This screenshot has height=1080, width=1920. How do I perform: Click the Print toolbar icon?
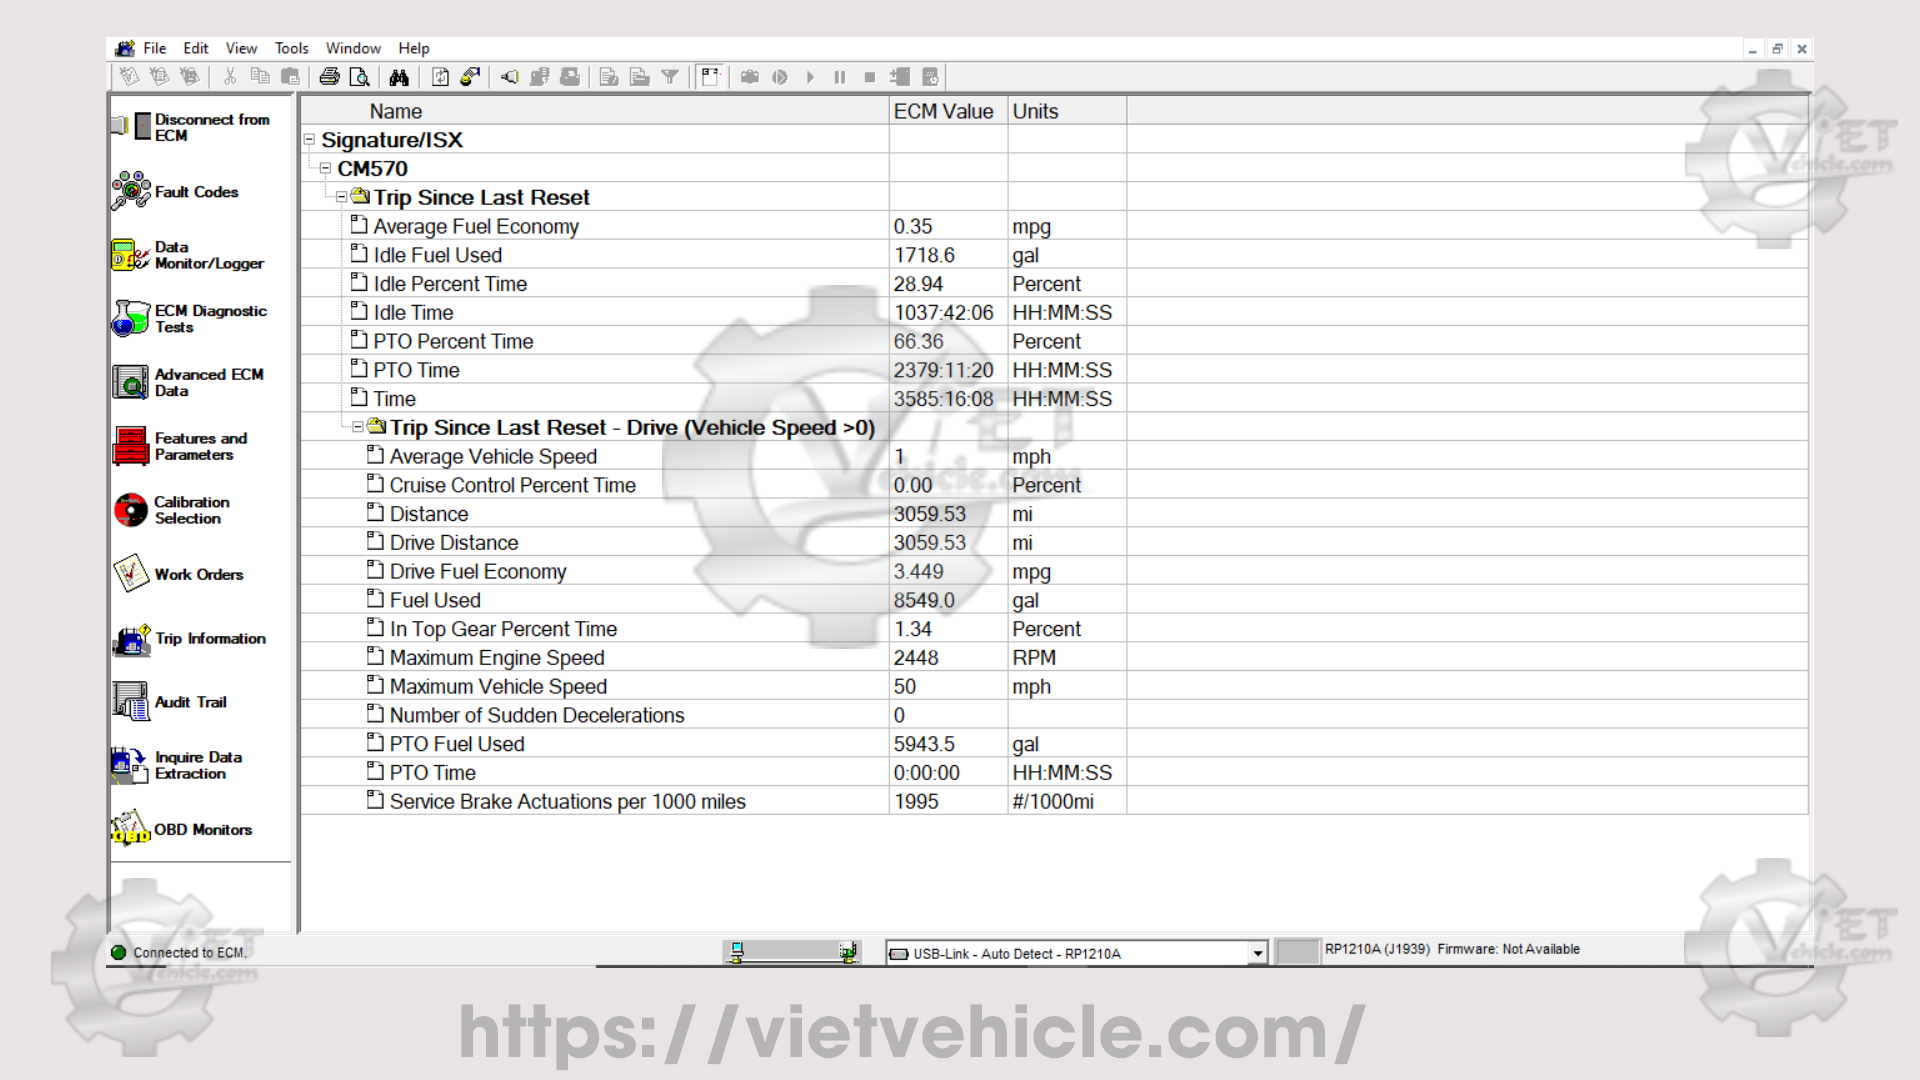(x=329, y=77)
